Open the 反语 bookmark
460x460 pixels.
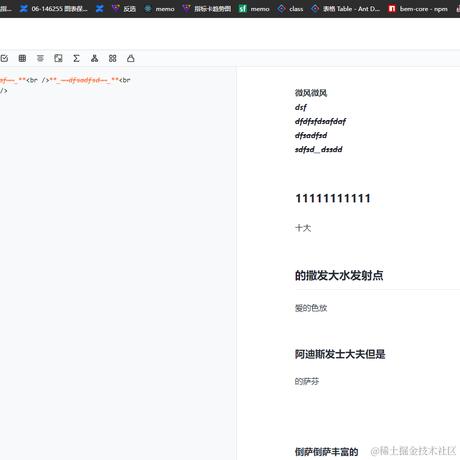click(124, 9)
